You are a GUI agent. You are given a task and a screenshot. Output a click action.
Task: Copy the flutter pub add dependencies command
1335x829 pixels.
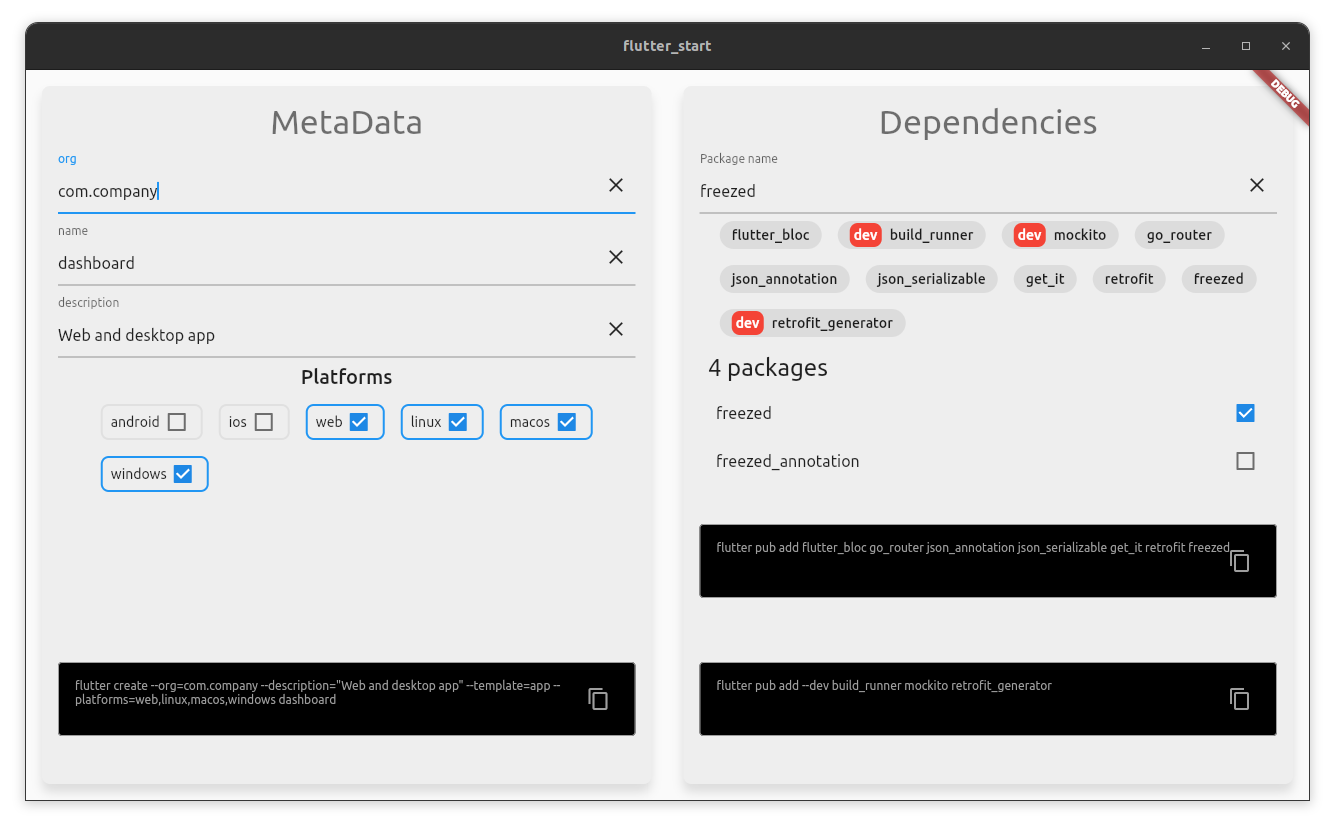click(1239, 561)
